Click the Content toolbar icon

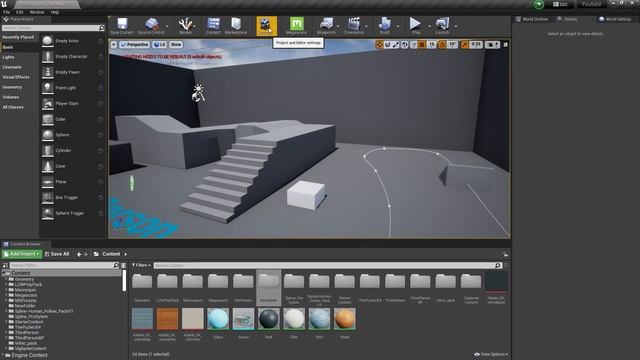(213, 26)
